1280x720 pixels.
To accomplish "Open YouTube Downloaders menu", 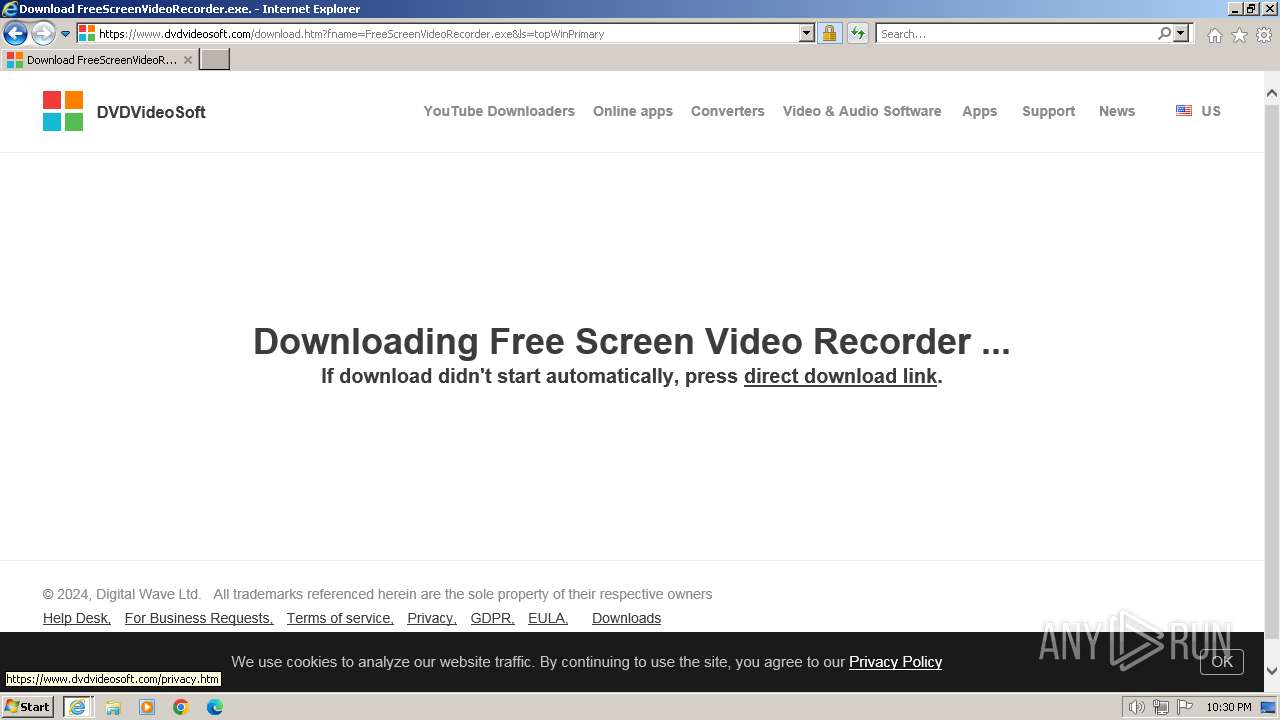I will coord(499,111).
